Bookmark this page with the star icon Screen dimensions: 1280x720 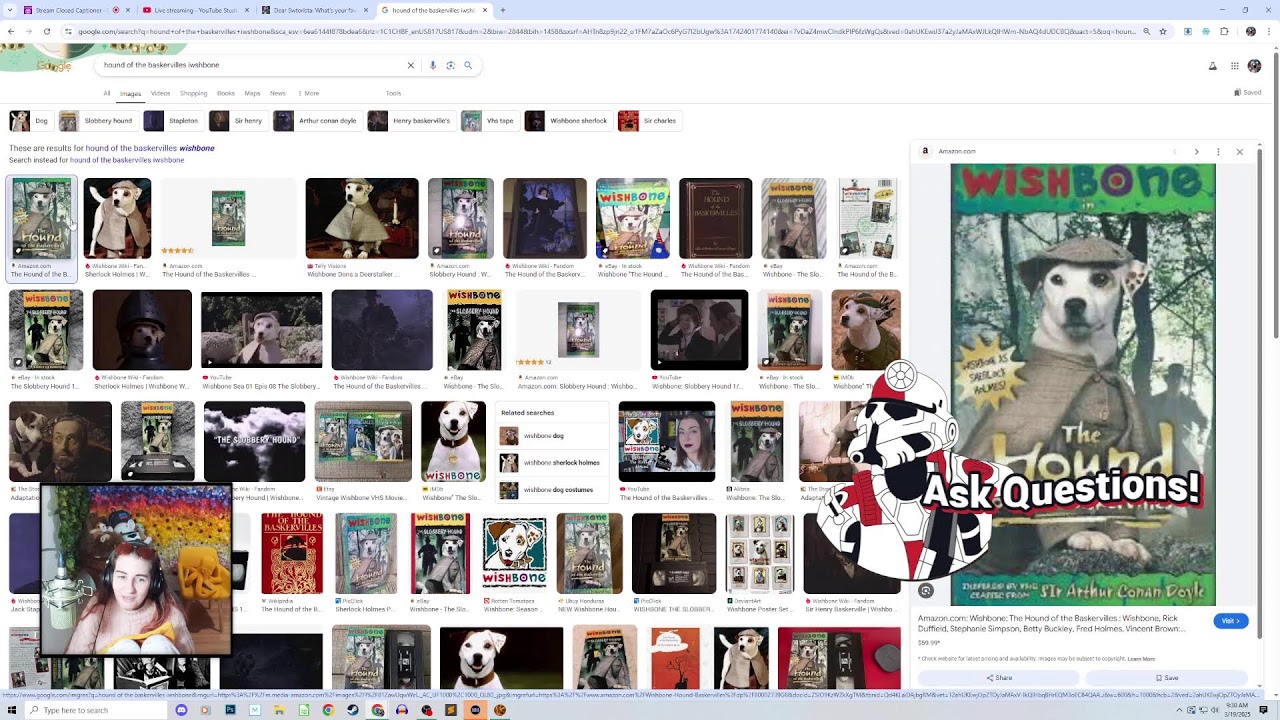pos(1163,31)
